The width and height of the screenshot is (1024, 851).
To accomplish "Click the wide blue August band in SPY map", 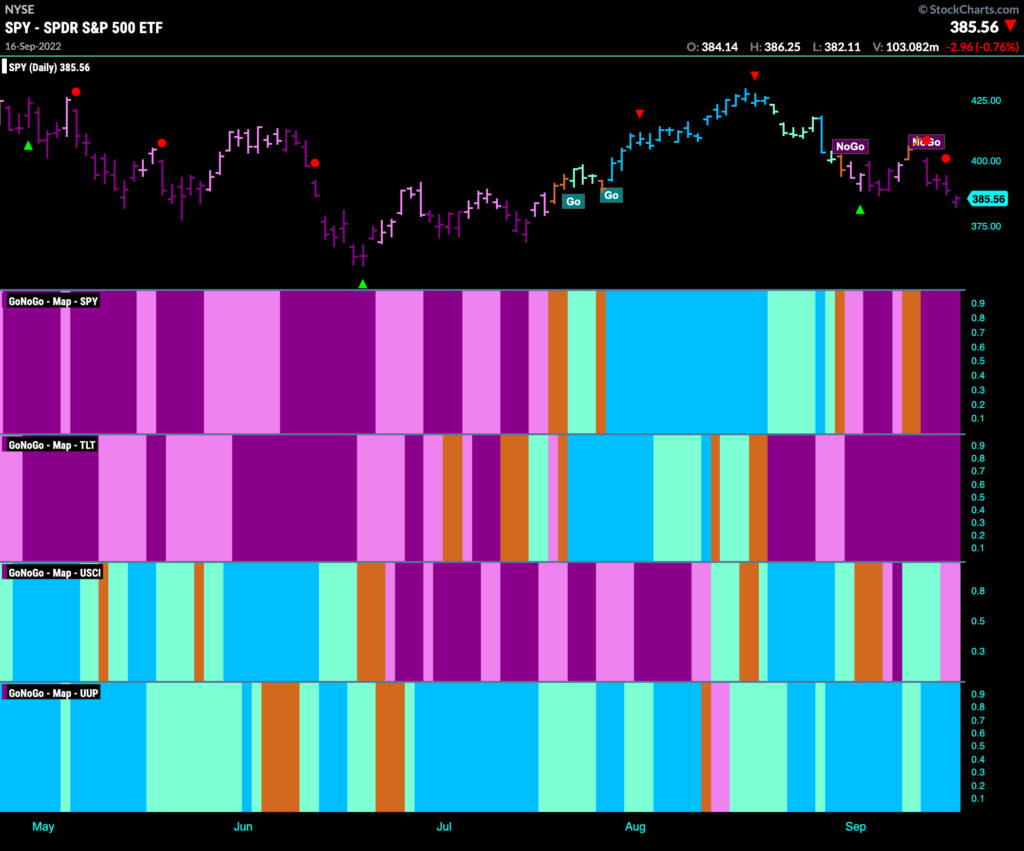I will [686, 362].
